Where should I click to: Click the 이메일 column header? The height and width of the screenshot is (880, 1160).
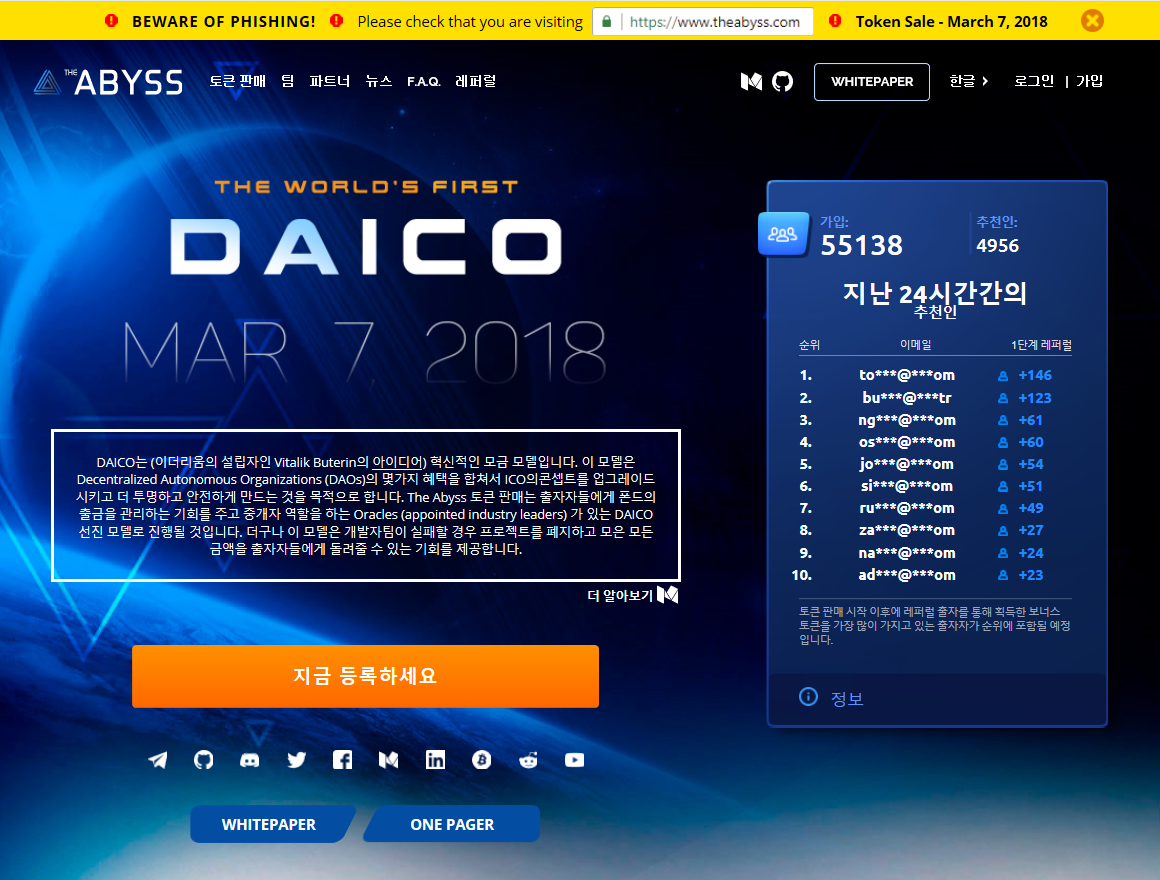pyautogui.click(x=916, y=345)
